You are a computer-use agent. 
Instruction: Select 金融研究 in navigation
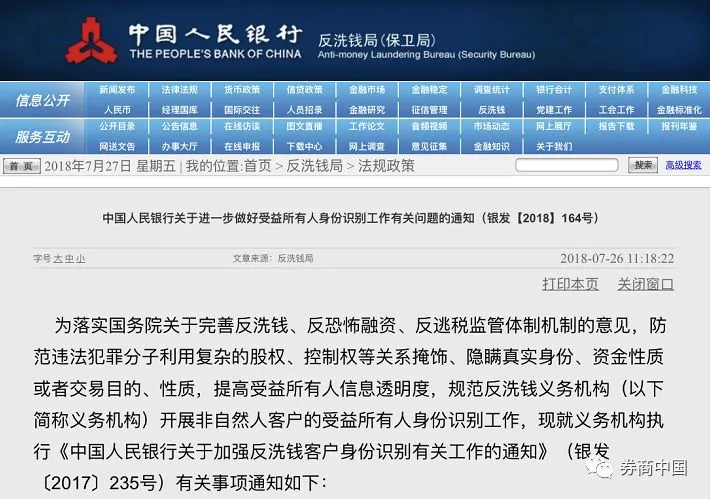click(x=367, y=110)
